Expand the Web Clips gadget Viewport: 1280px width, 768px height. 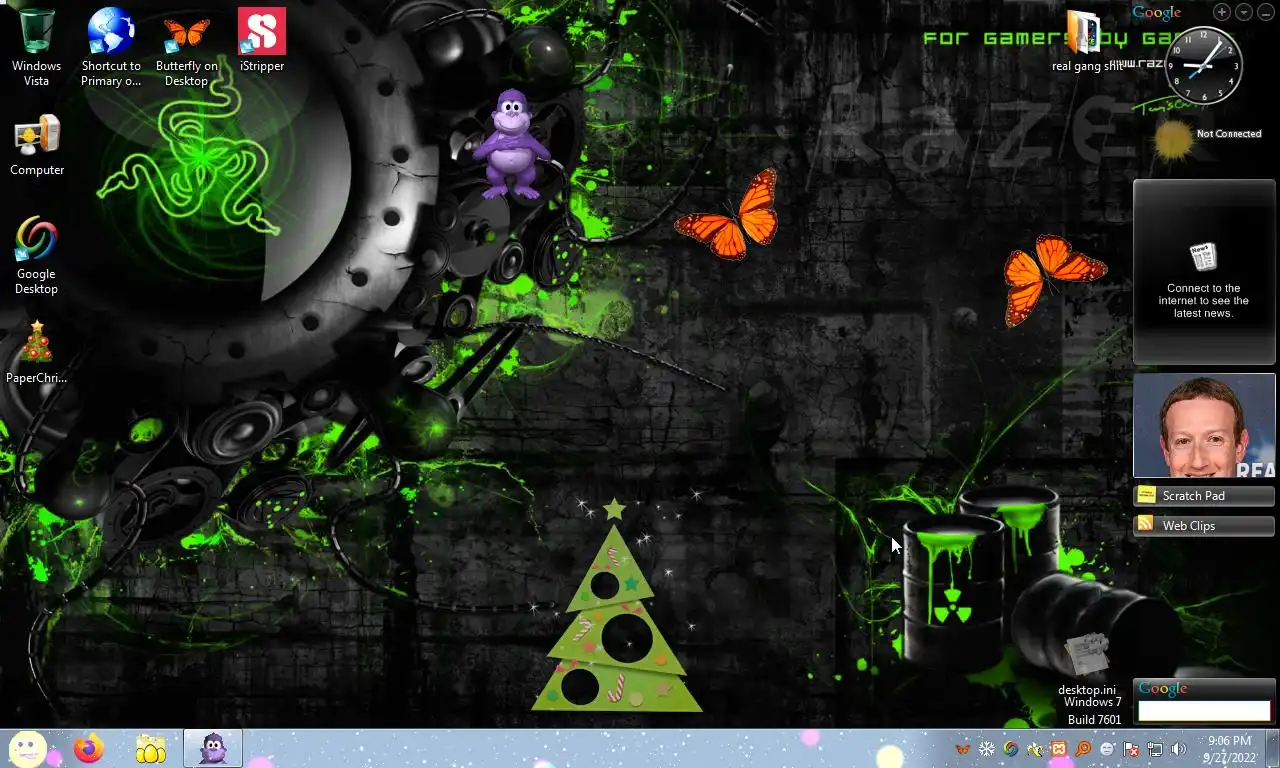pyautogui.click(x=1204, y=526)
